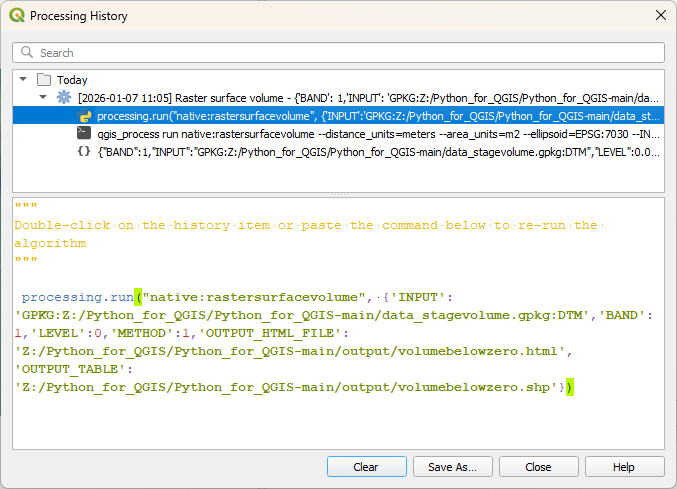The height and width of the screenshot is (489, 677).
Task: Select the Today group label
Action: tap(72, 80)
